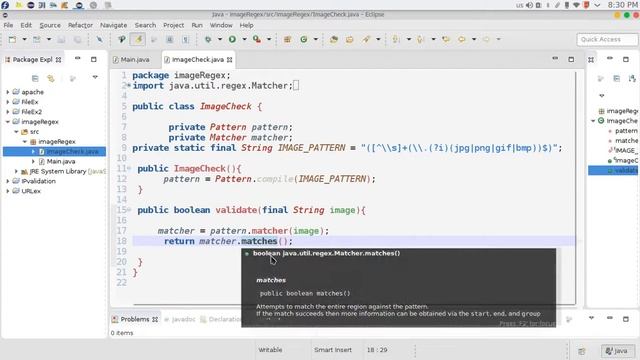This screenshot has width=640, height=360.
Task: Click the Smart Insert status entry
Action: 333,350
